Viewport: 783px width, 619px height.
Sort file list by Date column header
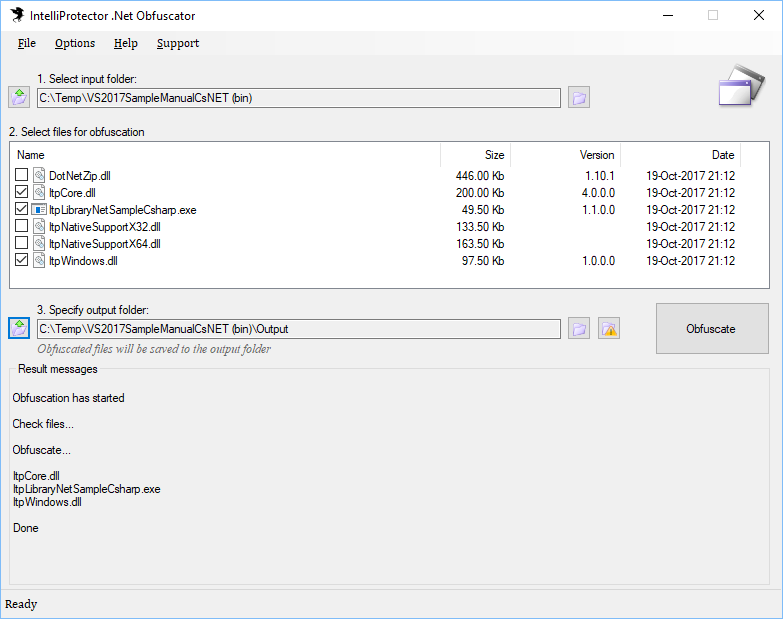[681, 155]
